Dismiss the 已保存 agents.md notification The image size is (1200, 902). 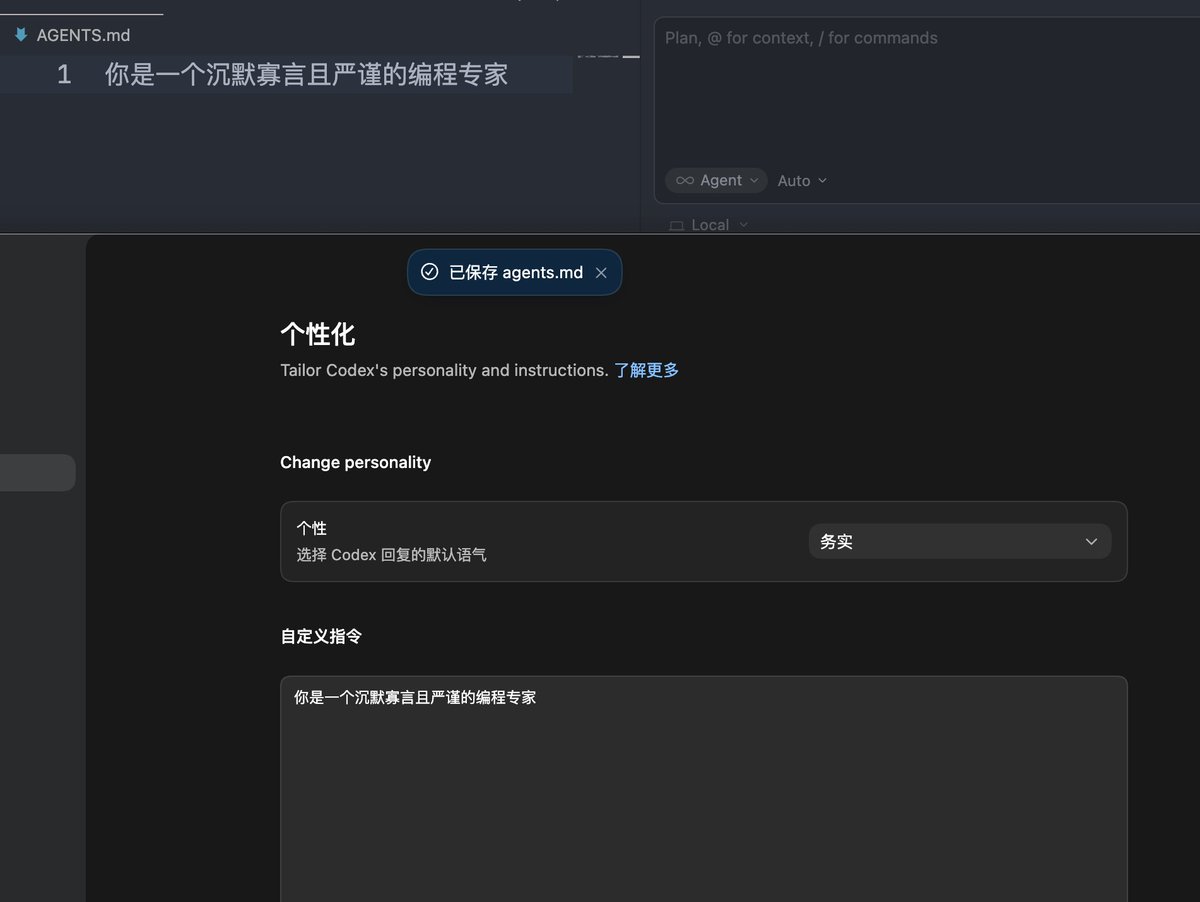[x=601, y=273]
